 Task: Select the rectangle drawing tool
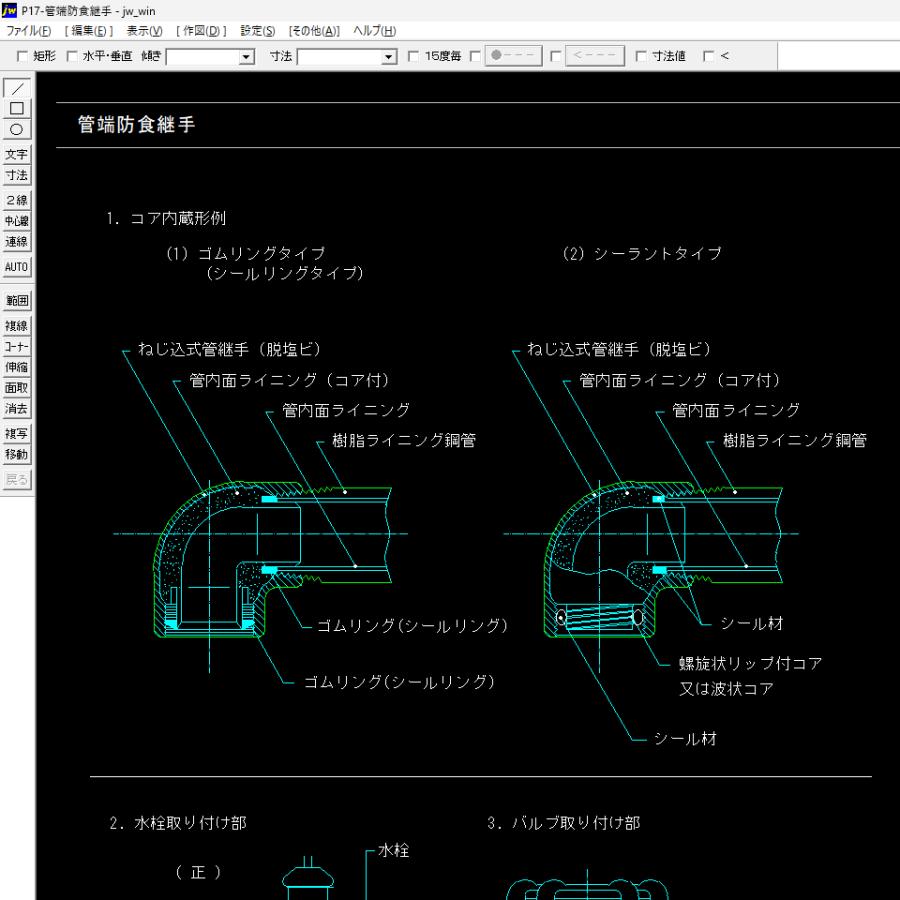click(x=17, y=108)
